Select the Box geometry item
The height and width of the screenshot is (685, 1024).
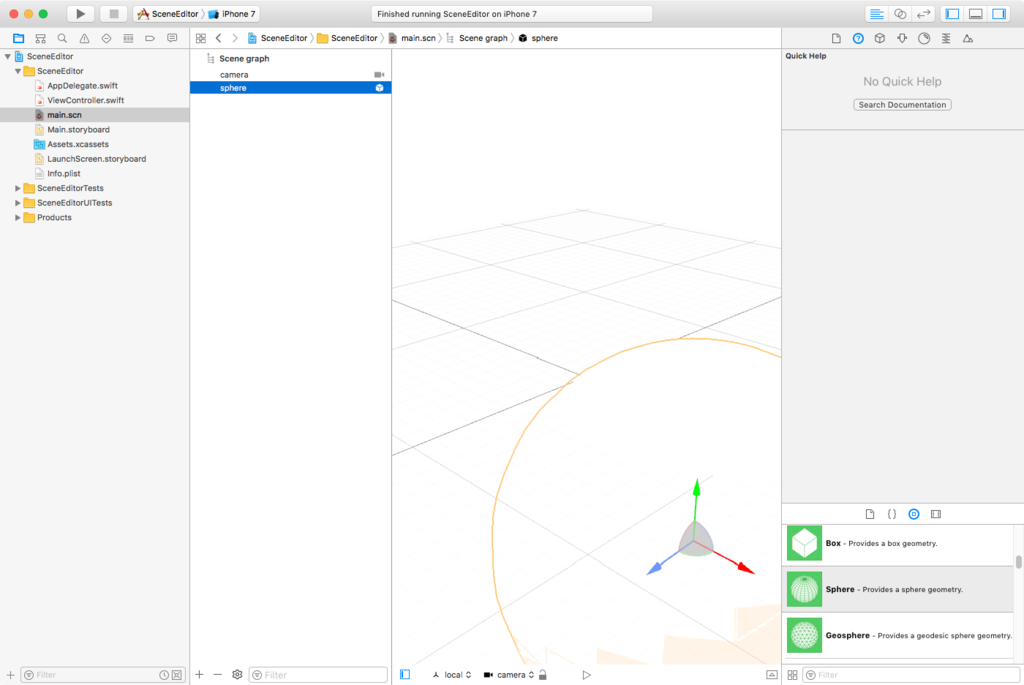click(898, 543)
